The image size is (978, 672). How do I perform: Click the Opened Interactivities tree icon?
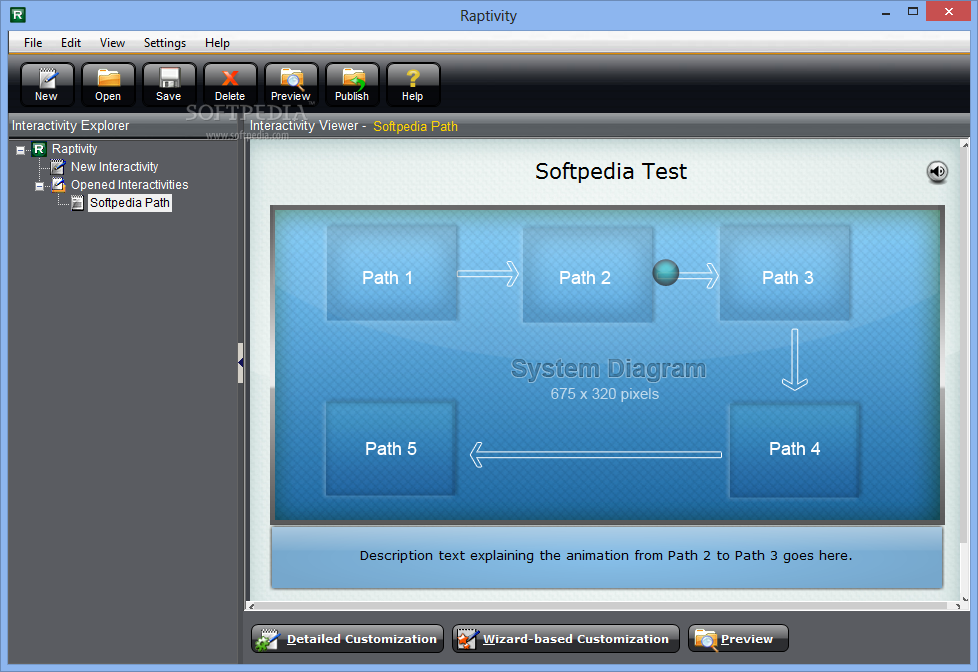point(58,185)
